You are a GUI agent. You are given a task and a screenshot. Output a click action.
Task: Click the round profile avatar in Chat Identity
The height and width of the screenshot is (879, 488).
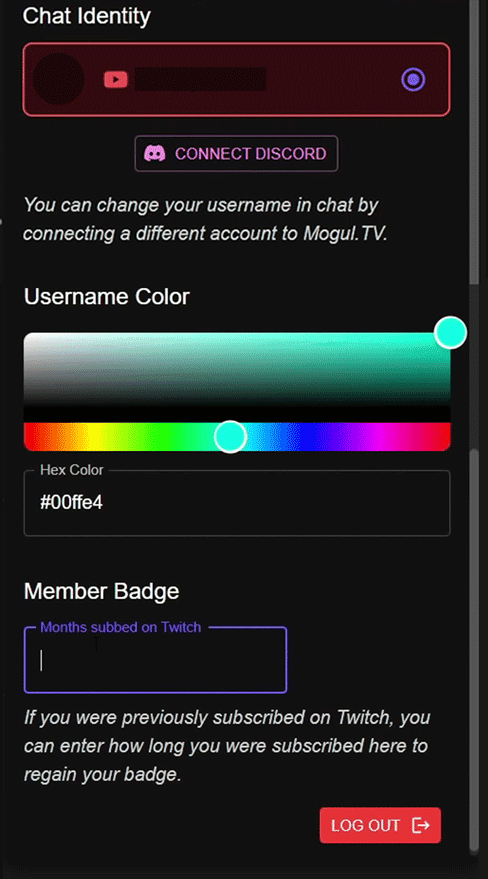pyautogui.click(x=58, y=79)
